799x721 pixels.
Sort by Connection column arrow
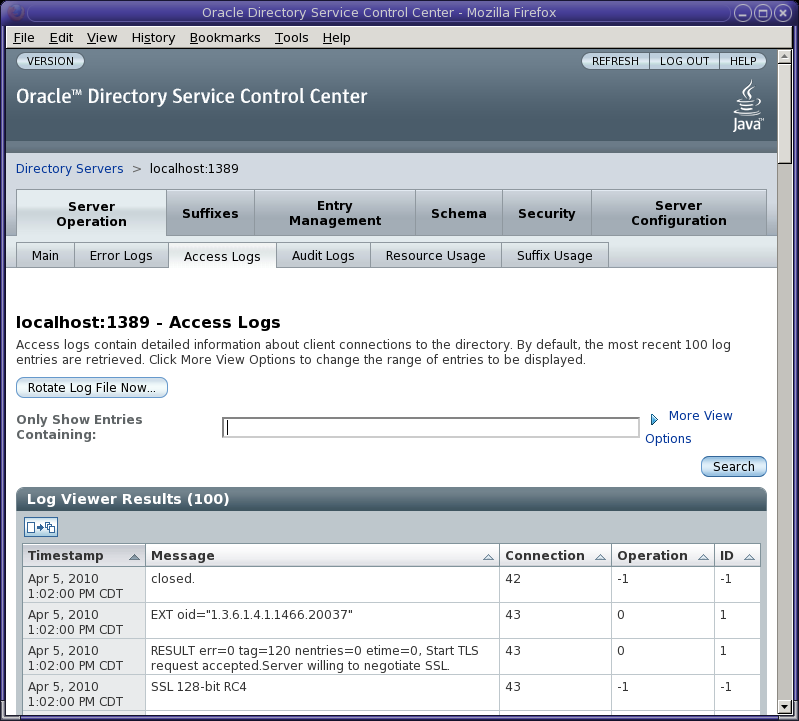coord(600,557)
